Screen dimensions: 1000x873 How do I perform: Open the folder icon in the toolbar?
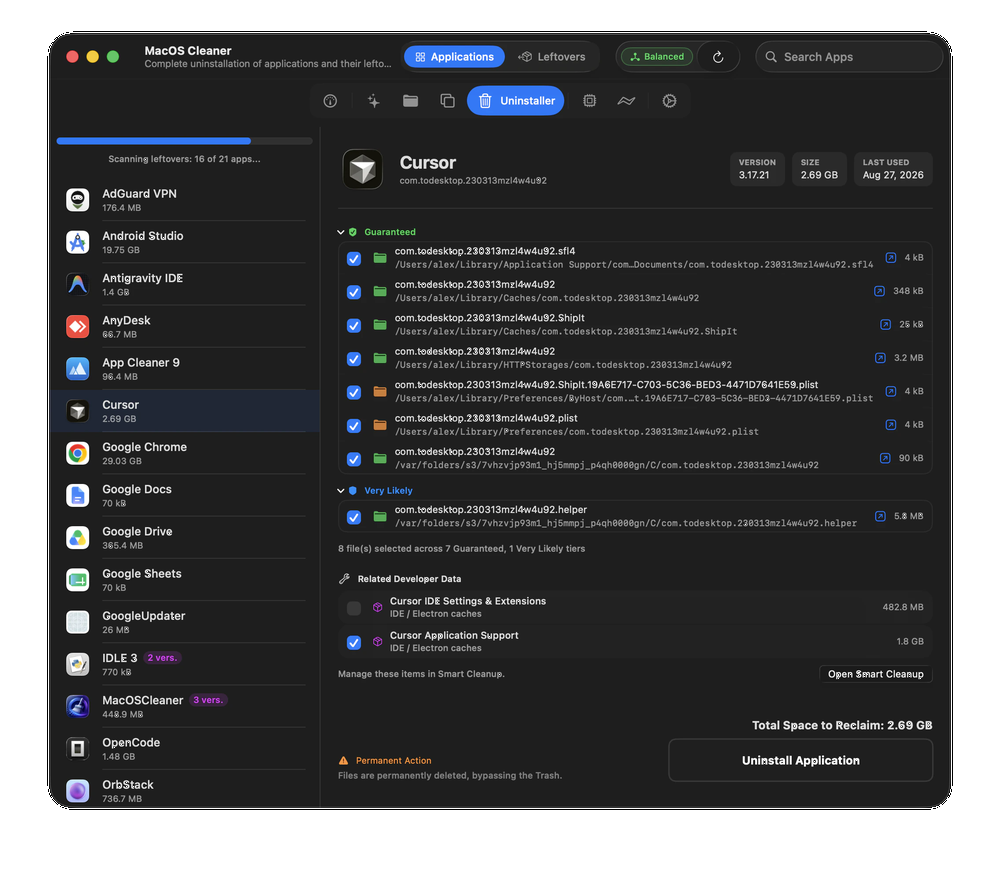(x=410, y=101)
